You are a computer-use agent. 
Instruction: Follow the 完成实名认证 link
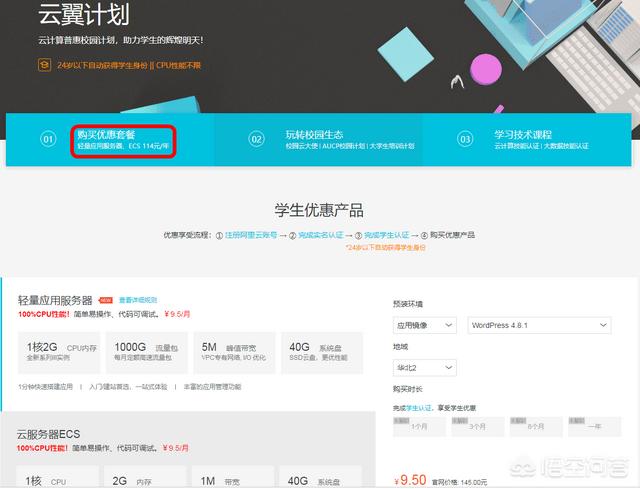click(321, 235)
